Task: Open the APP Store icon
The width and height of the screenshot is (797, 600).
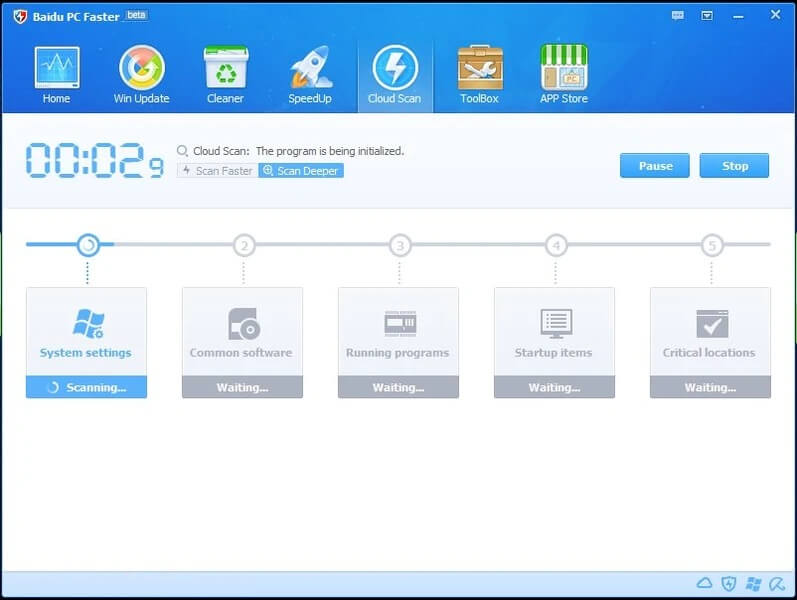Action: pyautogui.click(x=564, y=67)
